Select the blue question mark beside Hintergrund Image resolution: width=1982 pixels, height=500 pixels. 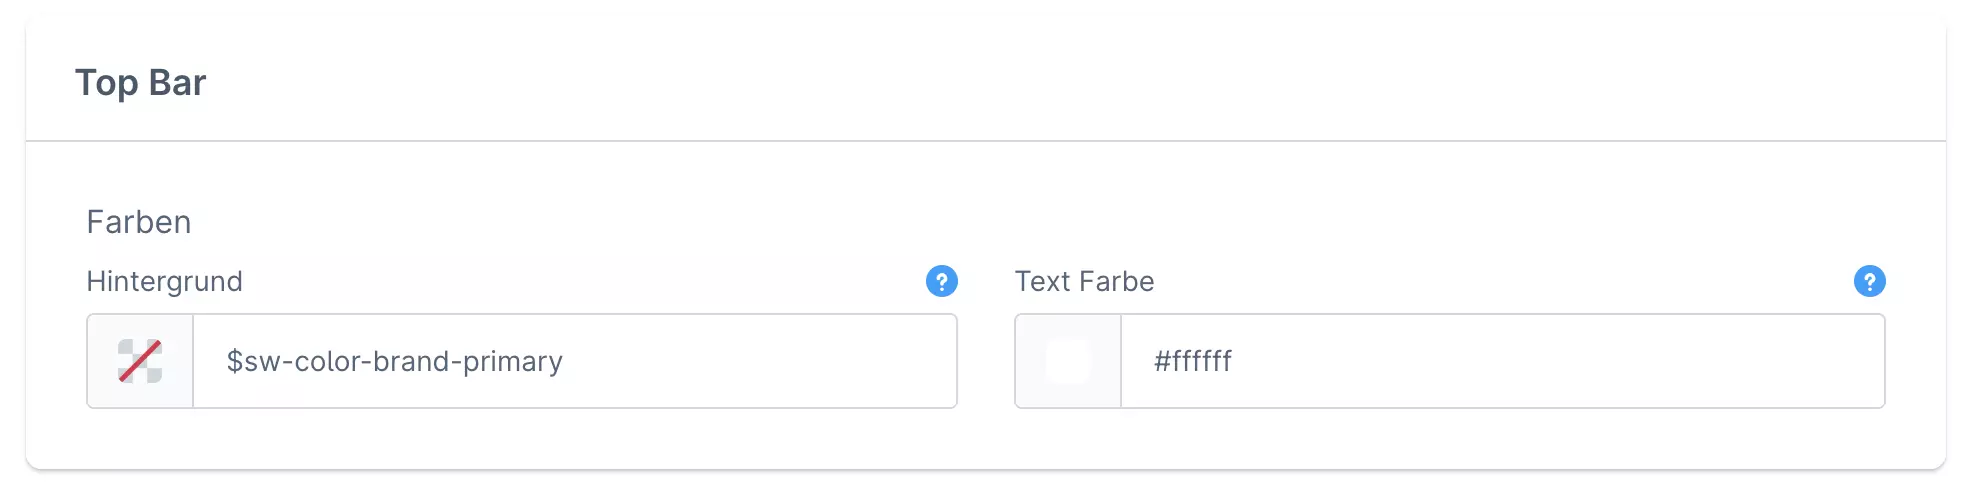pos(941,281)
